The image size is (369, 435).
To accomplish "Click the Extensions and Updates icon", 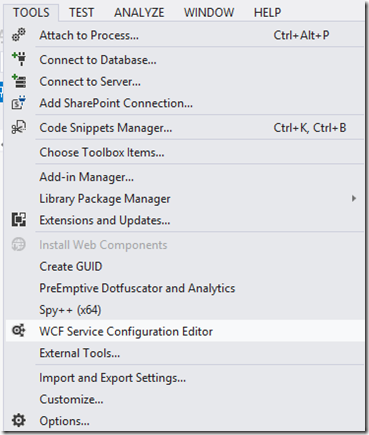I will coord(19,220).
